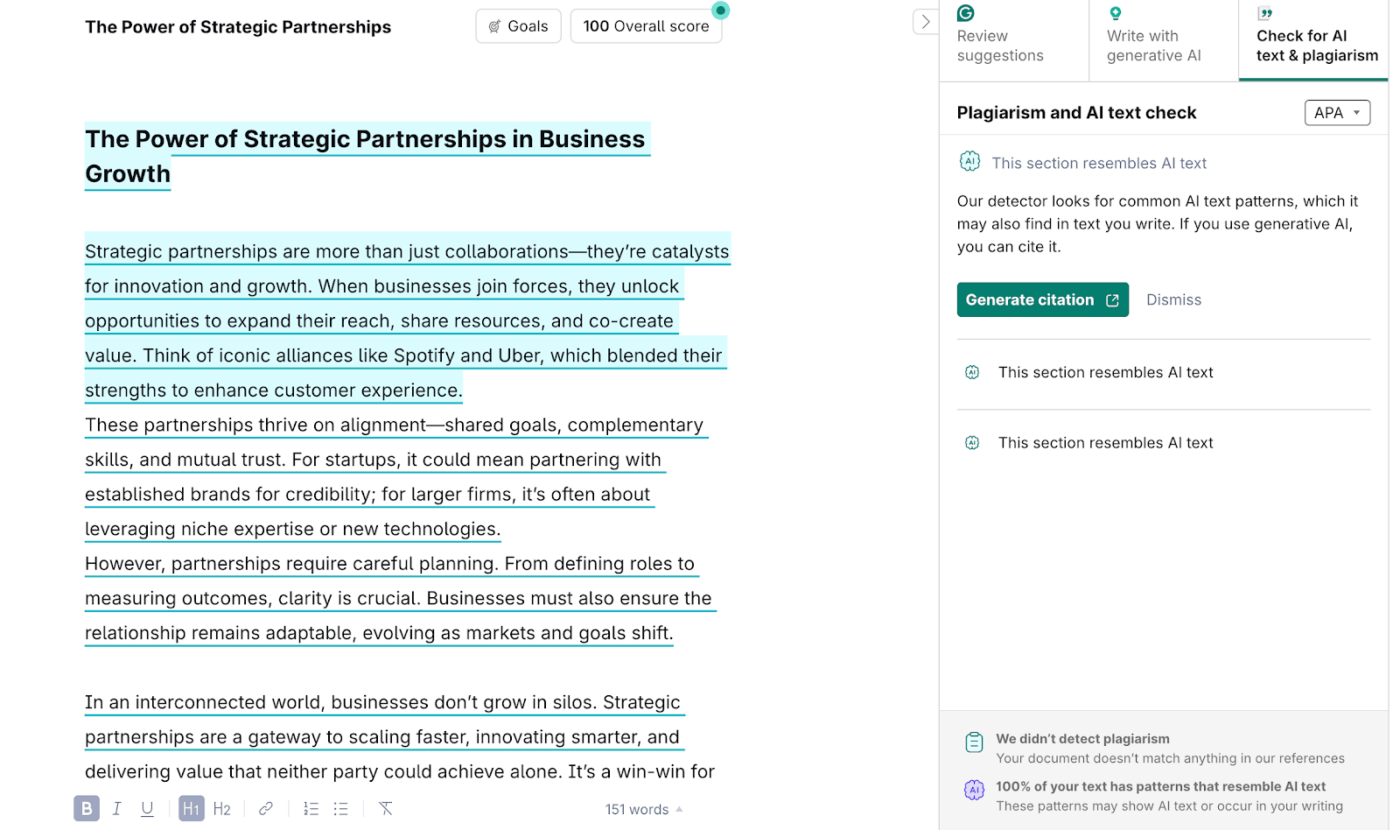Viewport: 1400px width, 830px height.
Task: Click the highlighted heading 'The Power of Strategic Partnerships in Business Growth'
Action: point(367,156)
